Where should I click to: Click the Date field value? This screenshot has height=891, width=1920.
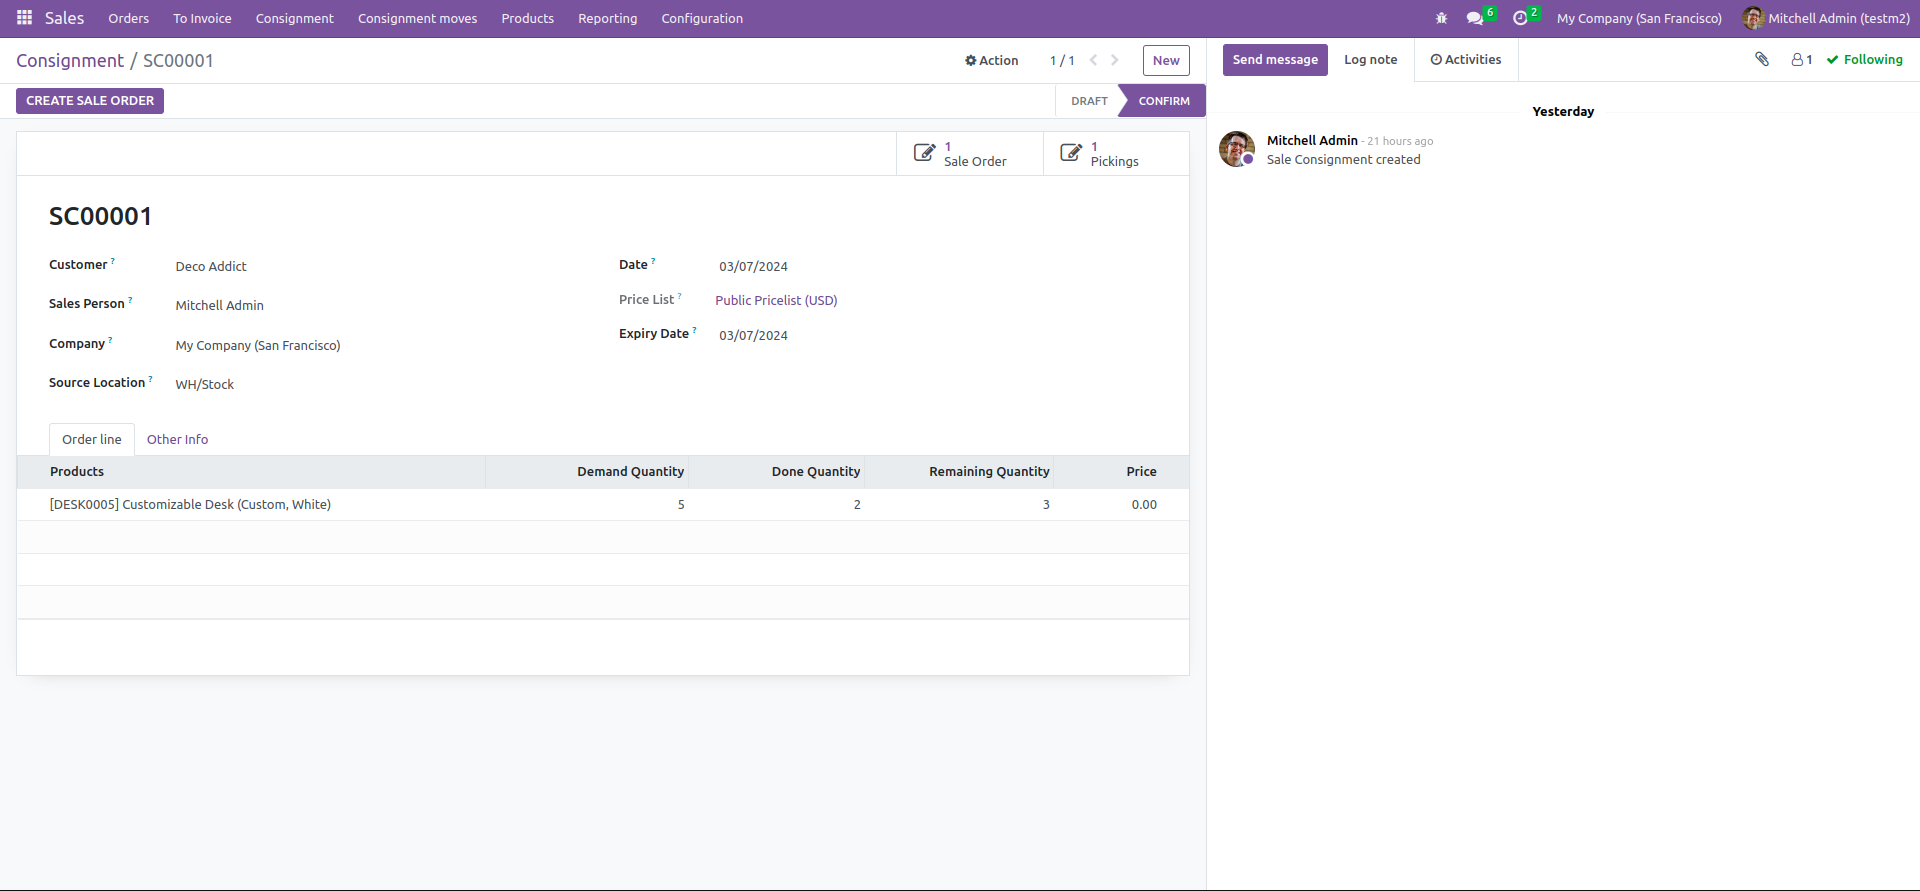point(753,266)
